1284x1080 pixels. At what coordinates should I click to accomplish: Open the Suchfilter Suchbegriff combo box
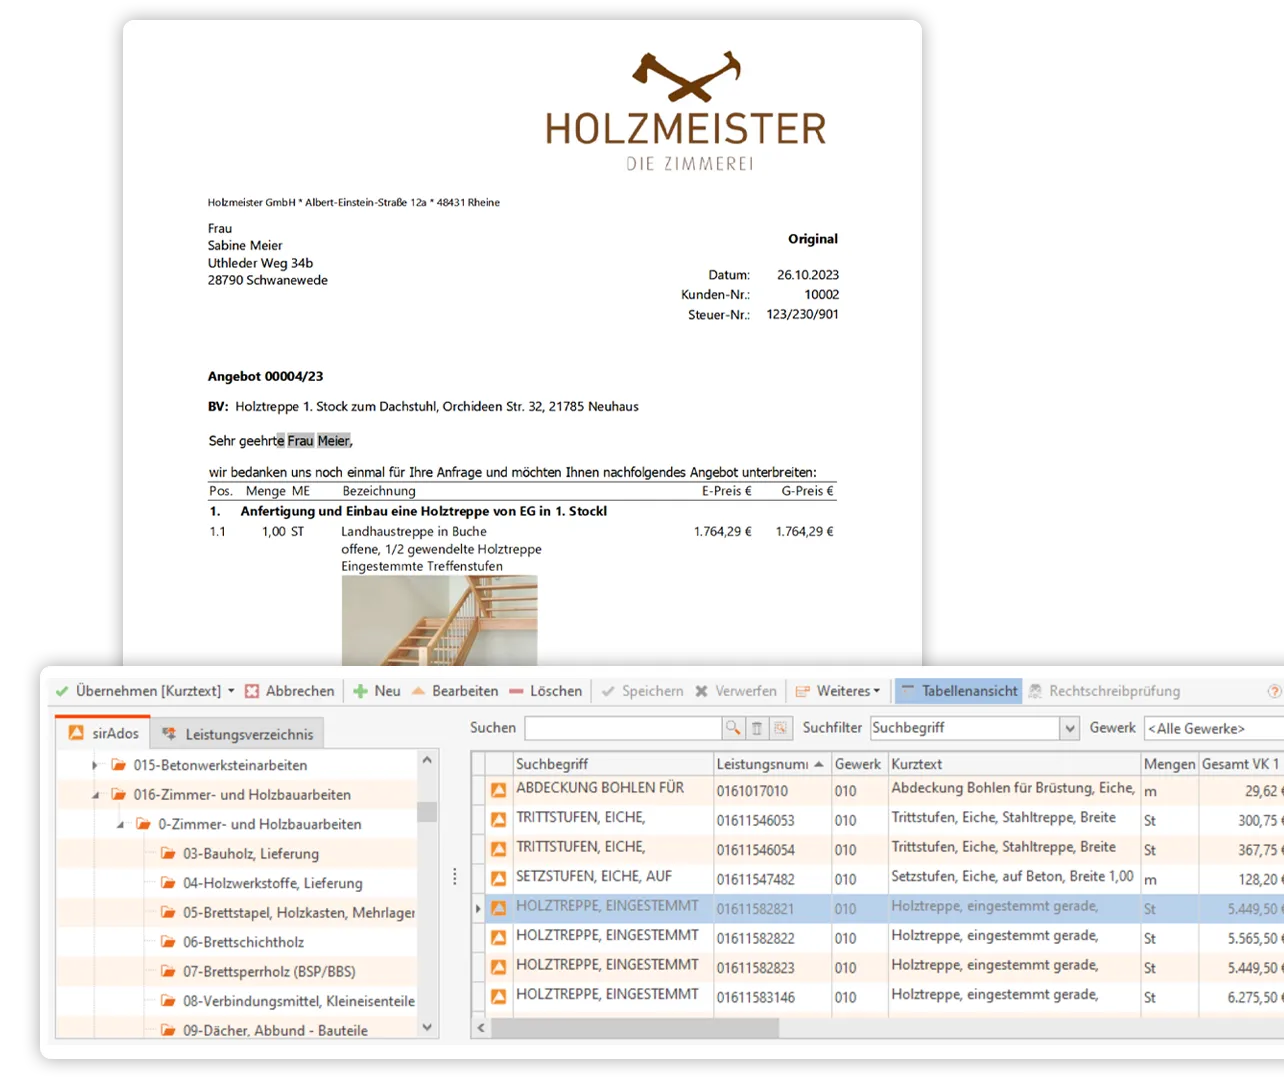[x=1070, y=728]
